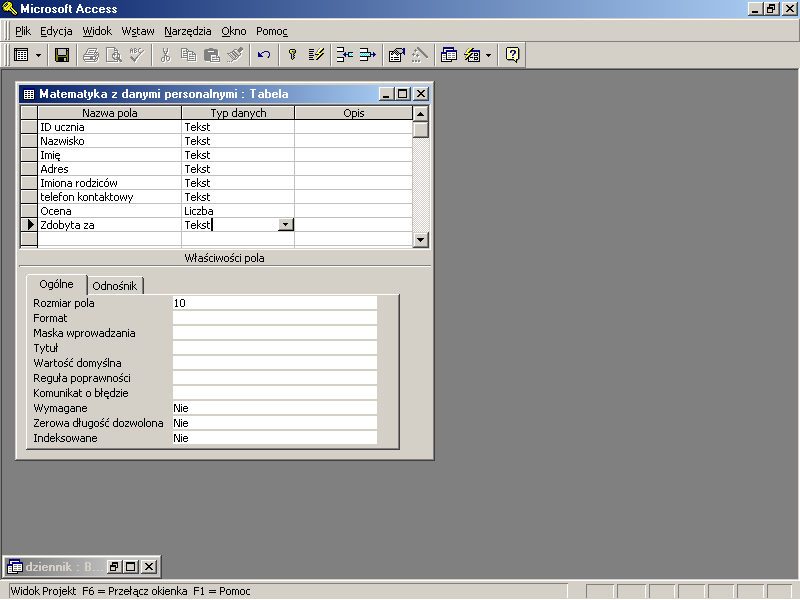Click the Insert Rows icon
The image size is (800, 600).
(x=345, y=55)
